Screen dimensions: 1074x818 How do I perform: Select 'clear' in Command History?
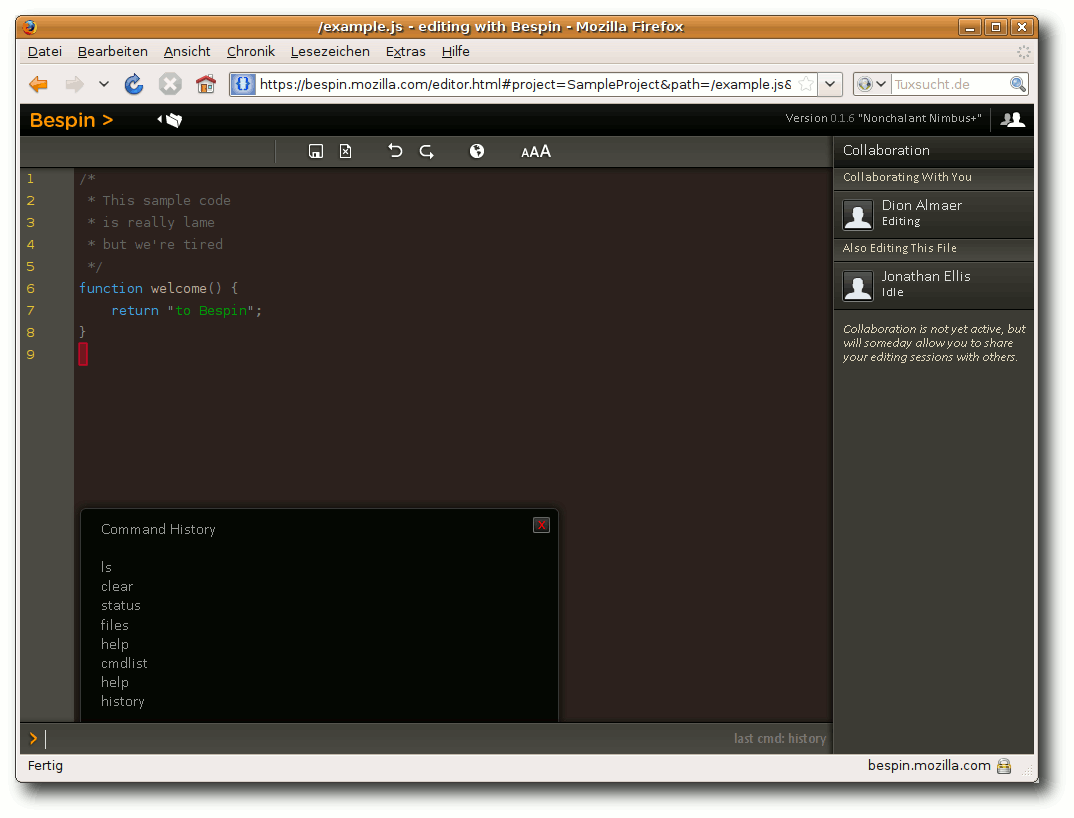pos(117,586)
